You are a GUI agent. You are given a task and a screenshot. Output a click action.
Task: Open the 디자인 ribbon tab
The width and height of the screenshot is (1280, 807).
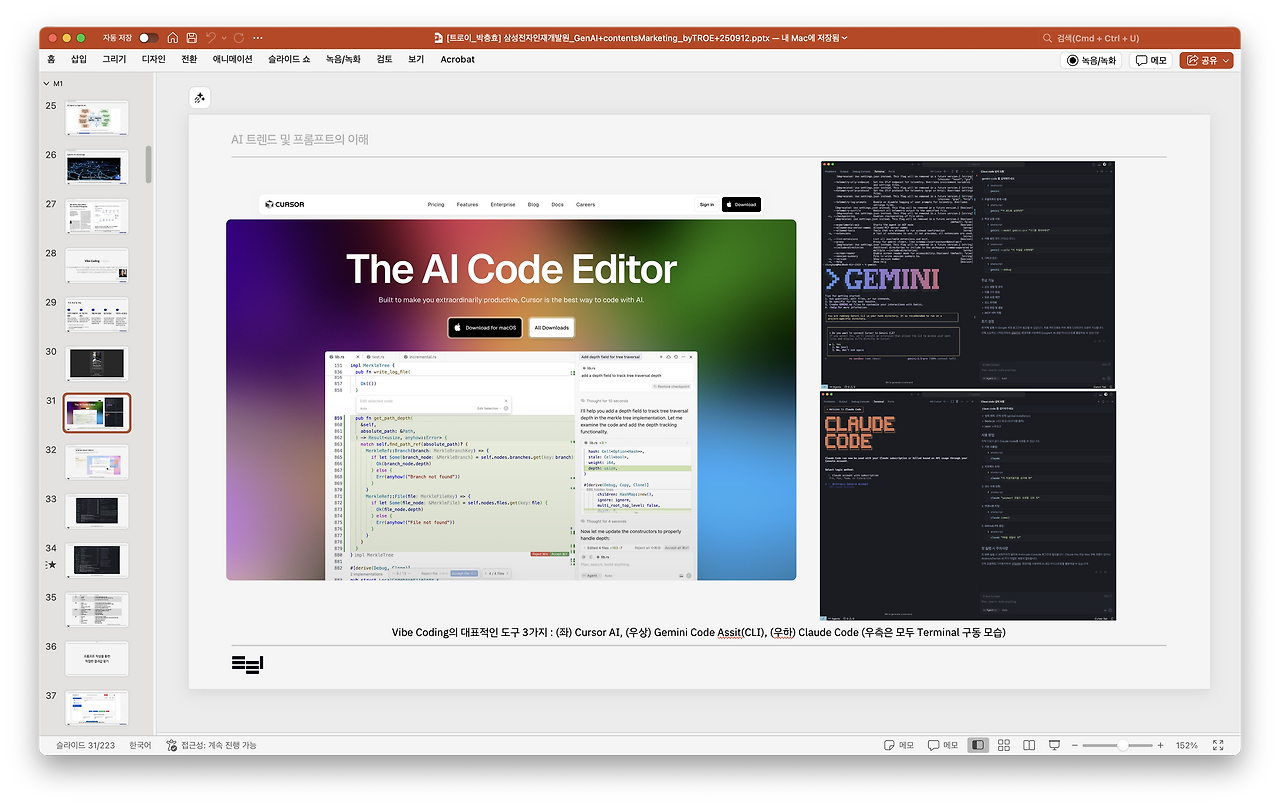click(154, 60)
